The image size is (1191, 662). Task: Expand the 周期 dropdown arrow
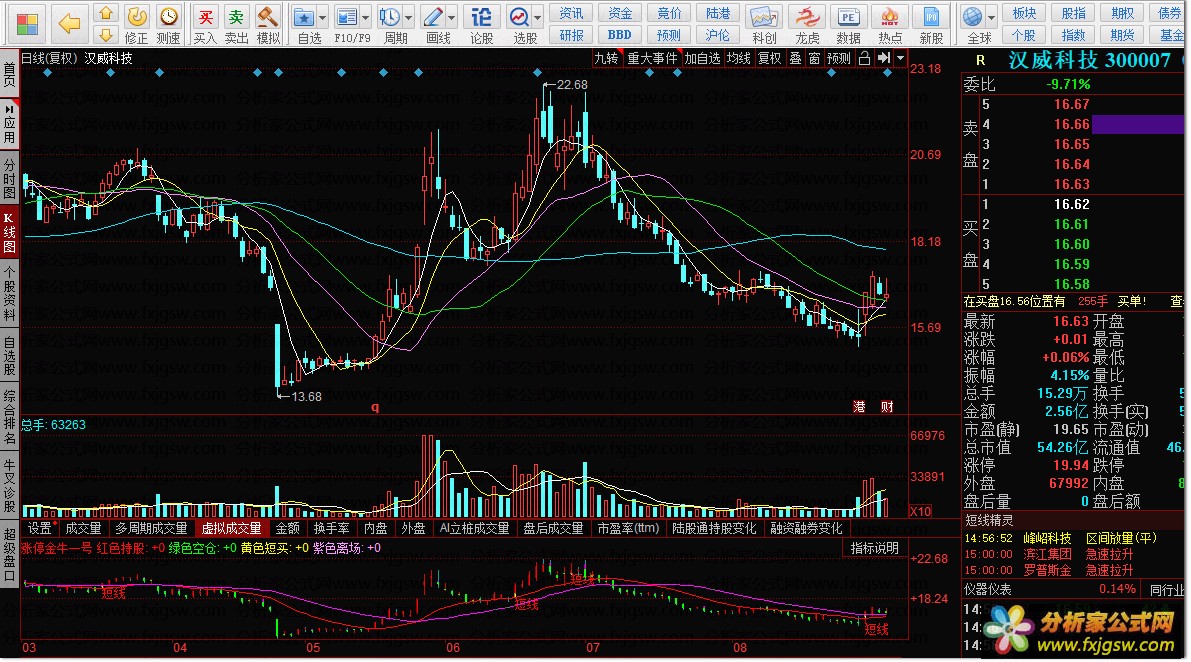(x=409, y=17)
